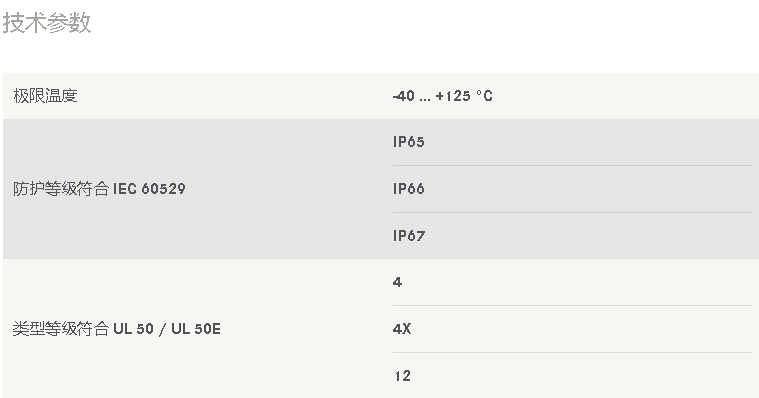Select the 防护等级符合 IEC 60529 label
Image resolution: width=759 pixels, height=398 pixels.
pyautogui.click(x=99, y=189)
